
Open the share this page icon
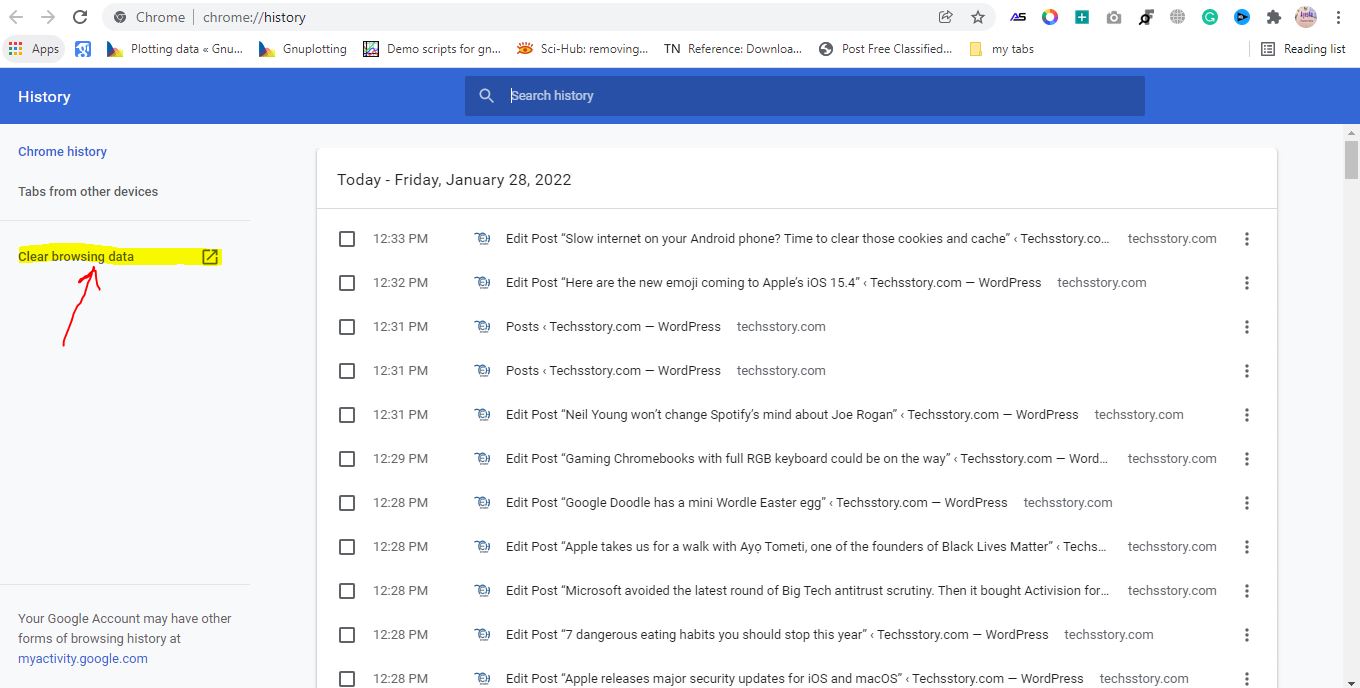coord(945,17)
